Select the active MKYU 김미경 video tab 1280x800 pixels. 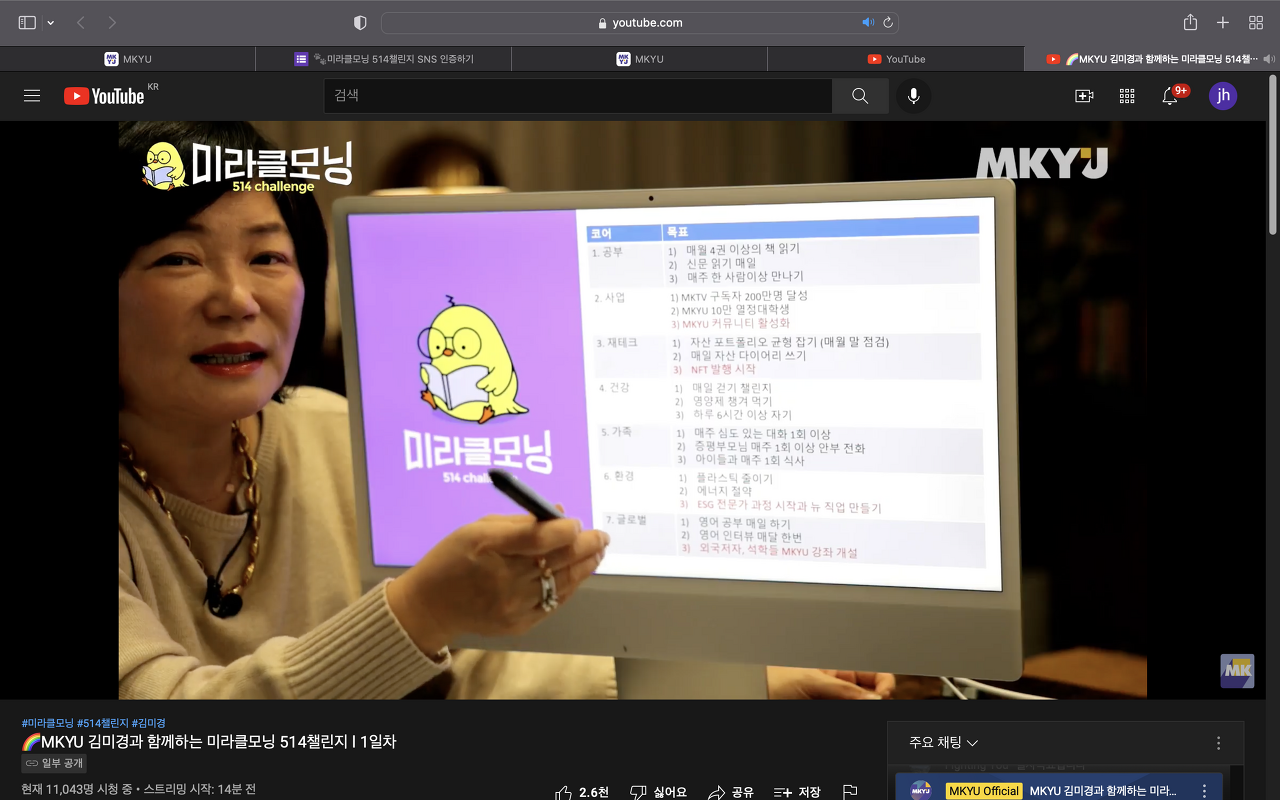1152,59
